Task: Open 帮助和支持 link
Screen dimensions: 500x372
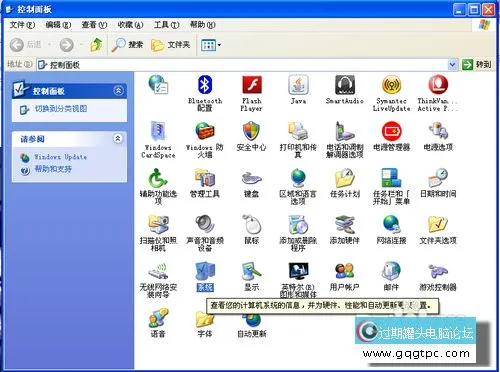Action: (53, 169)
